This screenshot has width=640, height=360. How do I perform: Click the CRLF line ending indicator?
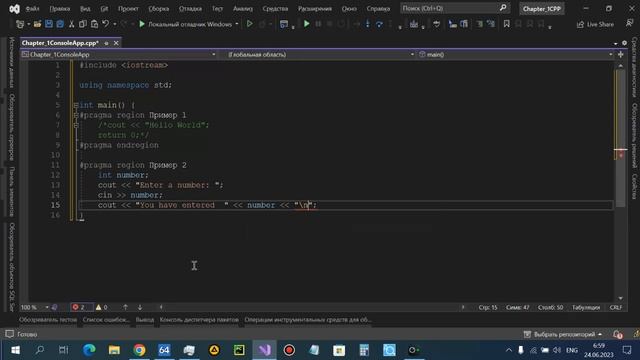coord(616,307)
